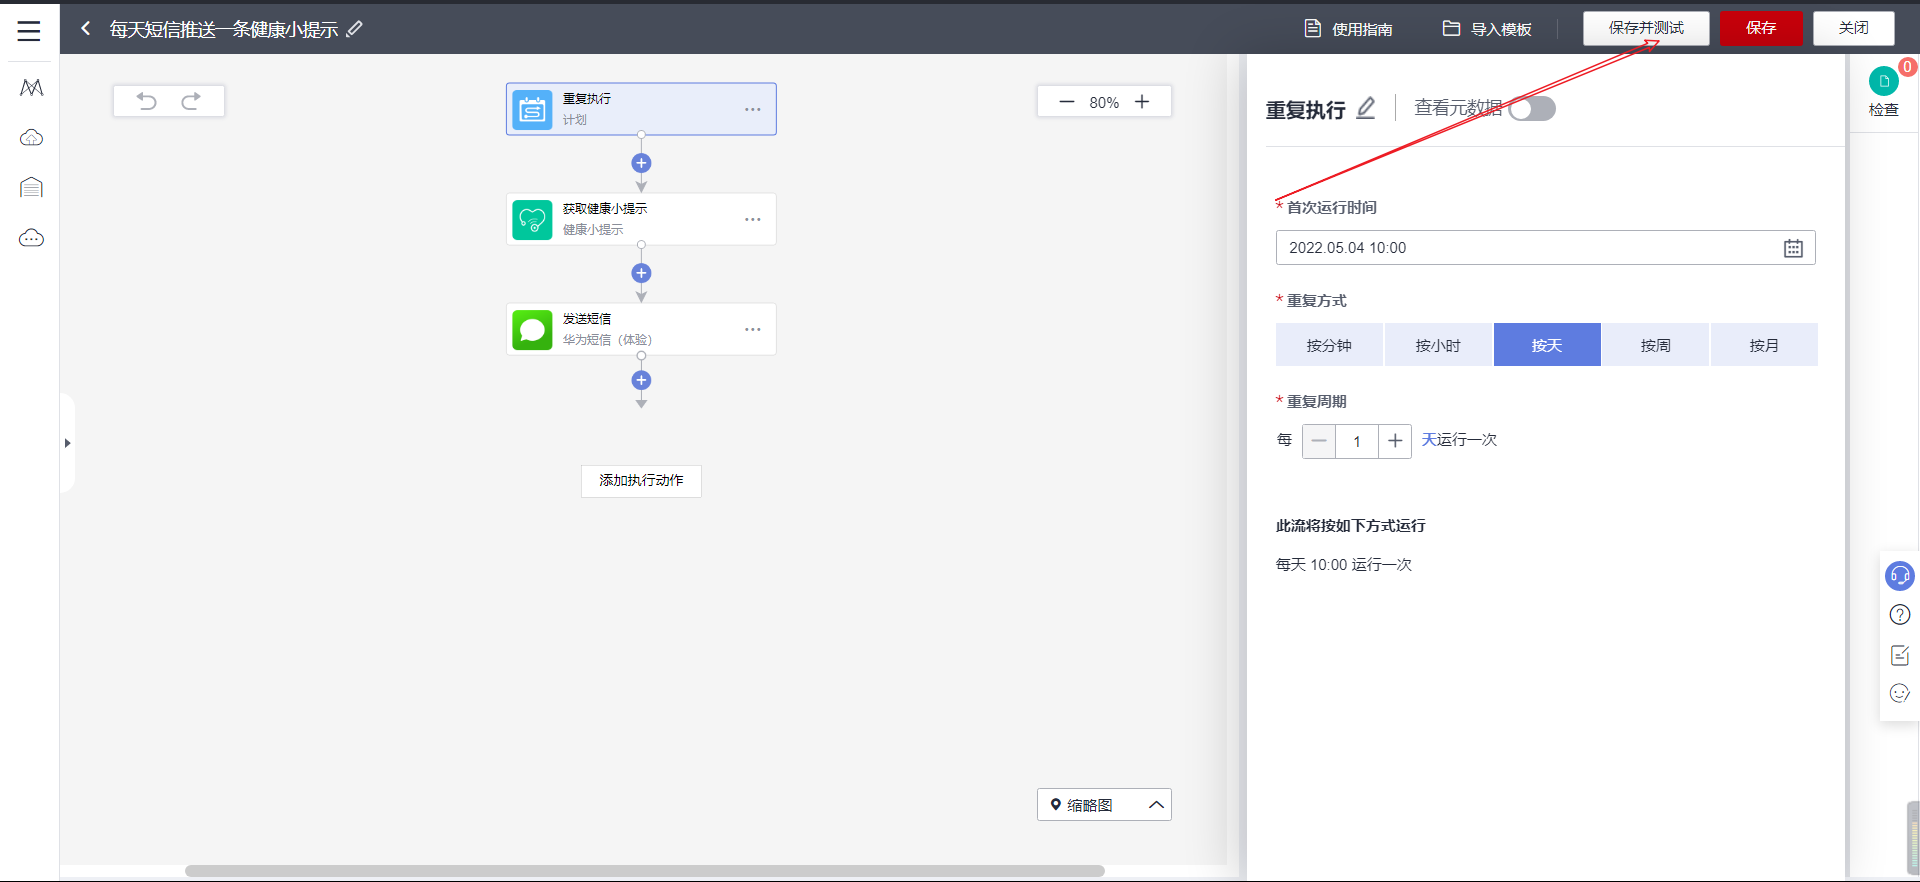Click the repeat period number field

(x=1357, y=441)
